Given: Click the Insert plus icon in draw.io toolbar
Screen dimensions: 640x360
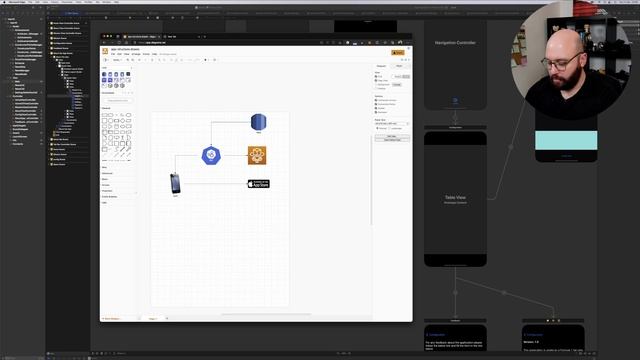Looking at the screenshot, I should [x=206, y=60].
